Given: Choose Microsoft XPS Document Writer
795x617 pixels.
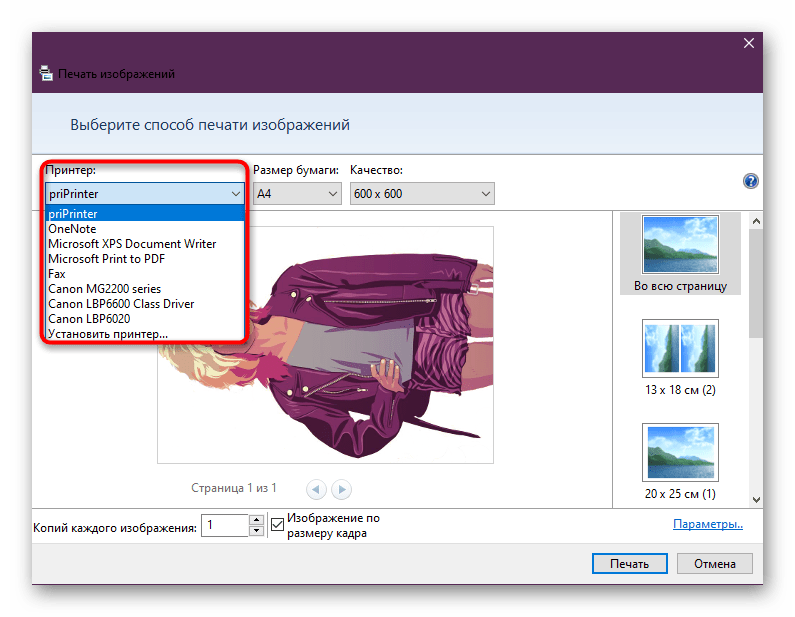Looking at the screenshot, I should pyautogui.click(x=145, y=244).
